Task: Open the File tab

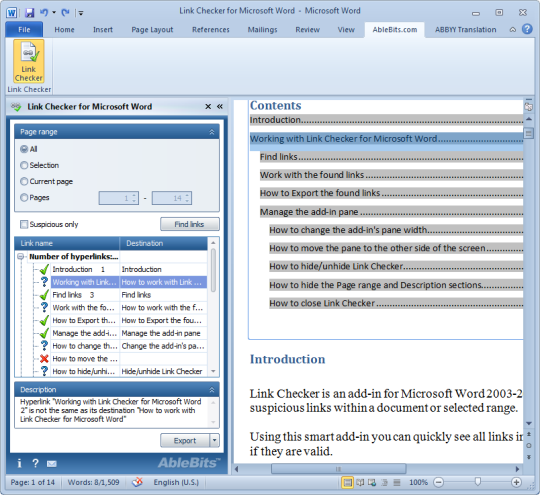Action: point(24,30)
